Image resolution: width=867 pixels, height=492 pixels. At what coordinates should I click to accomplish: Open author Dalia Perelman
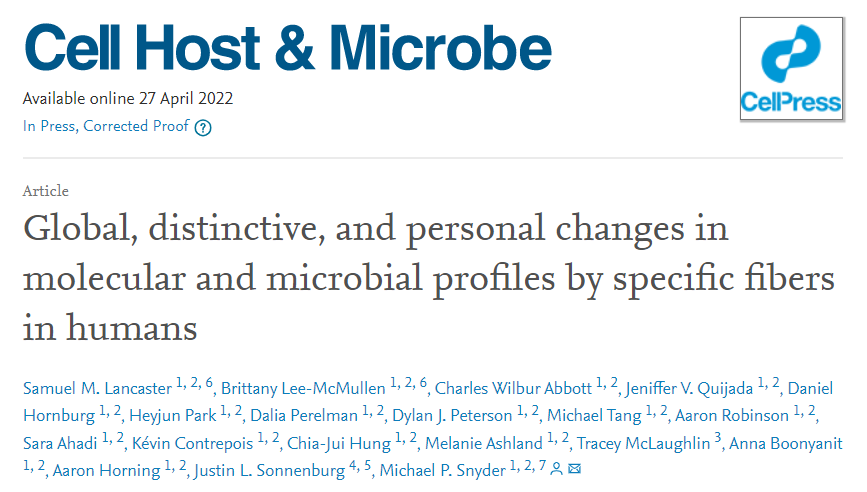coord(304,416)
